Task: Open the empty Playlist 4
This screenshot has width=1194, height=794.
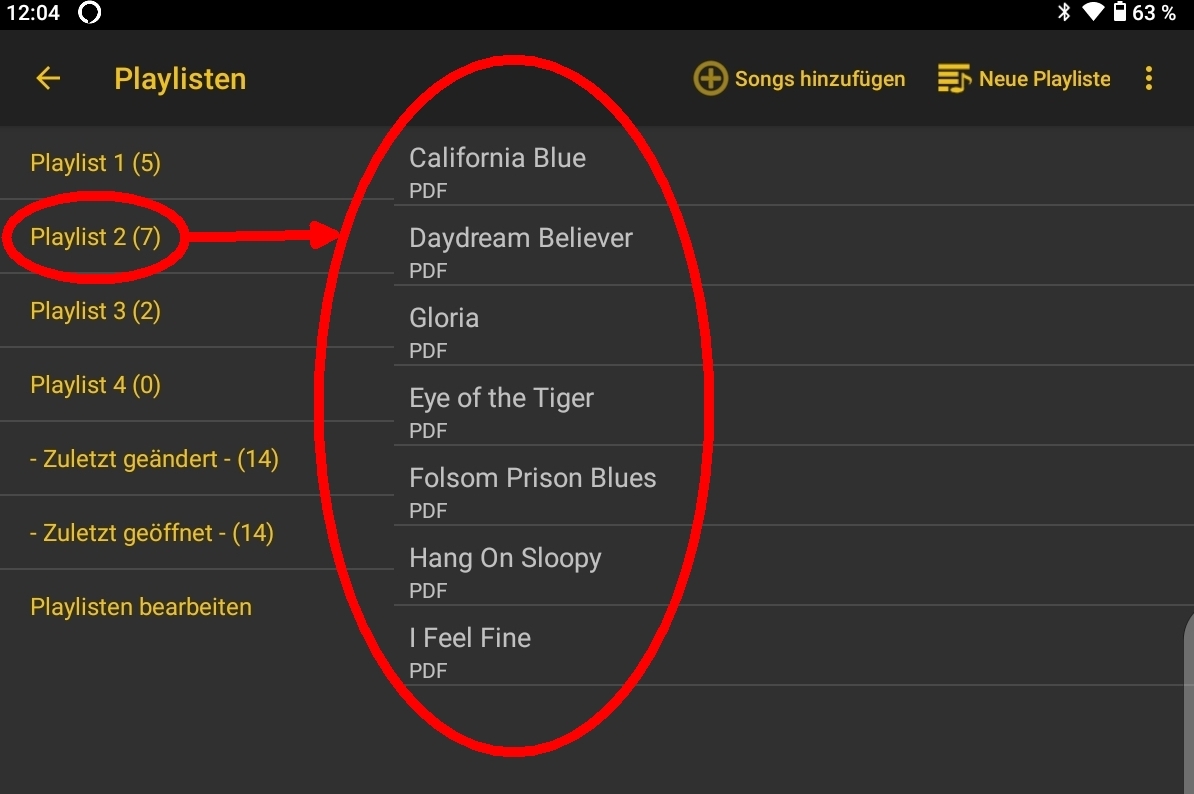Action: coord(96,385)
